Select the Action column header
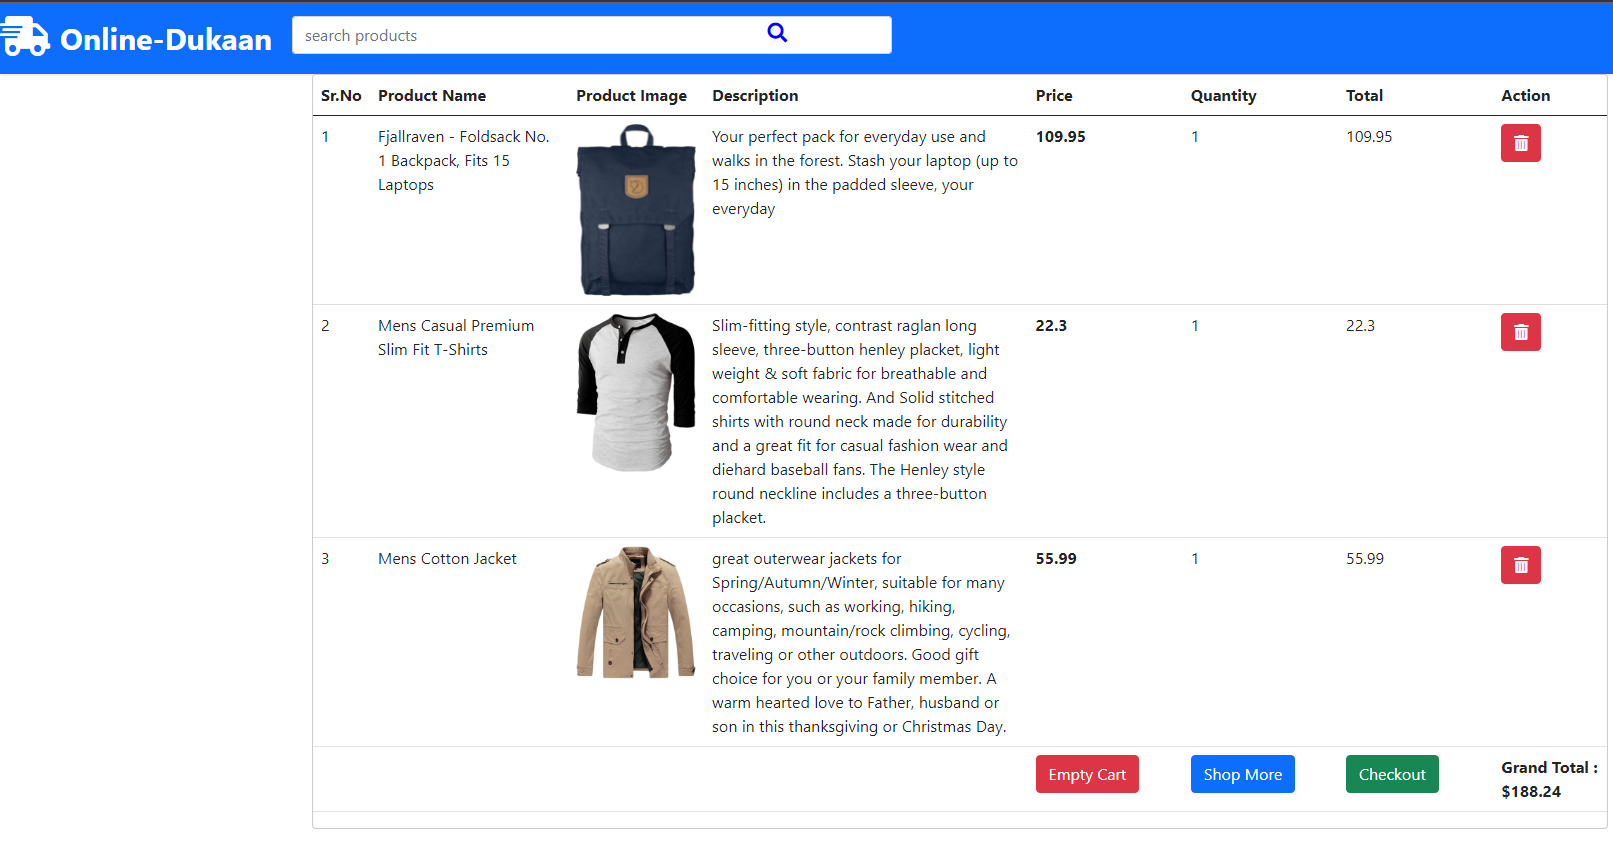This screenshot has width=1613, height=843. point(1525,96)
